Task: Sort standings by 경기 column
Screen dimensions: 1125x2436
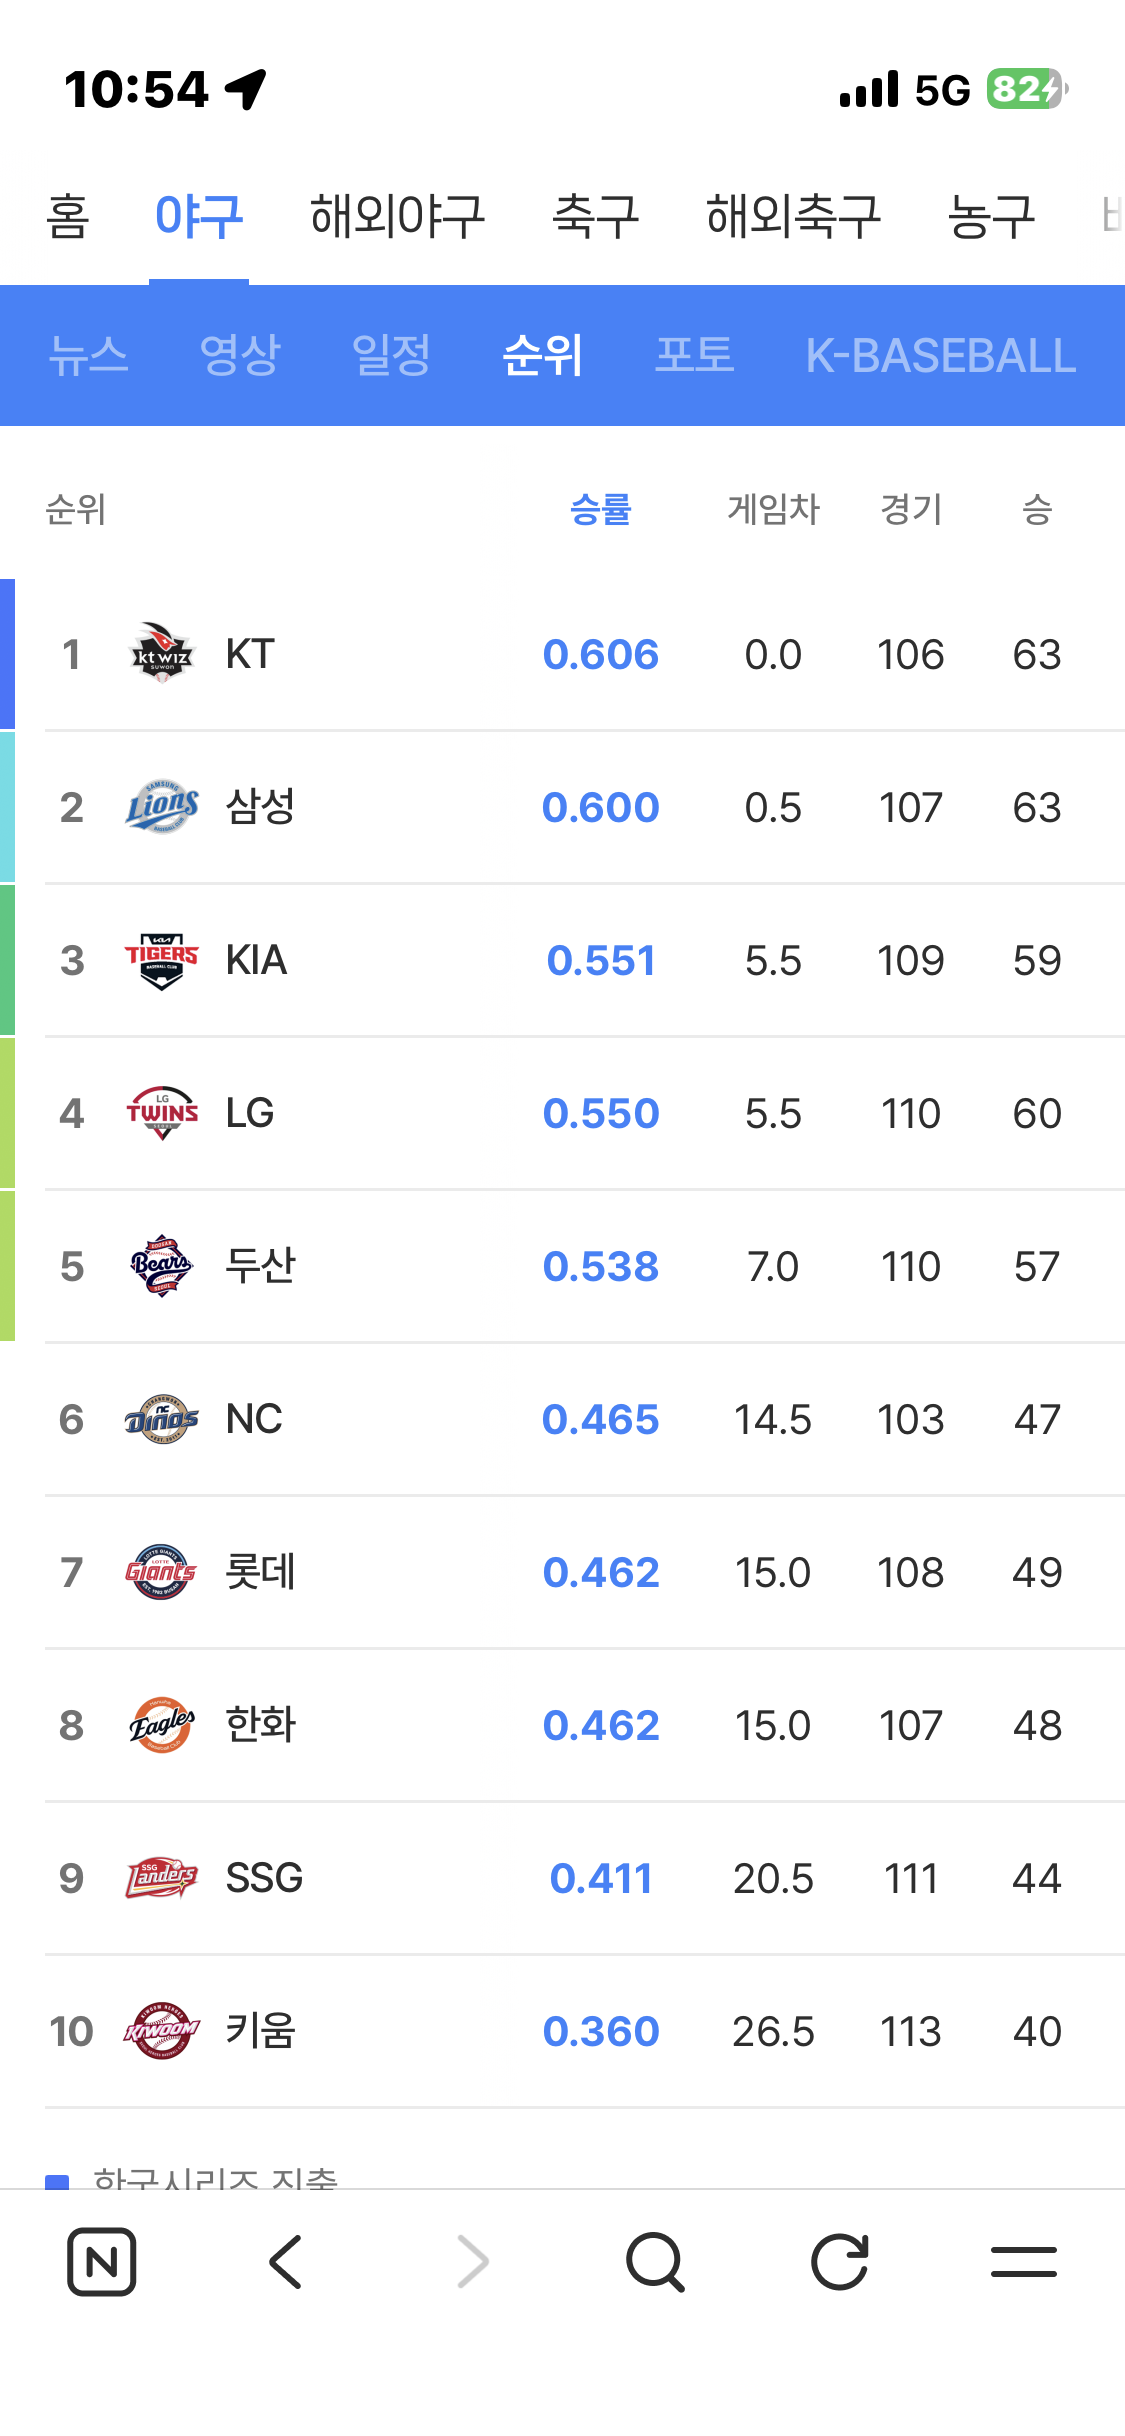Action: click(911, 510)
